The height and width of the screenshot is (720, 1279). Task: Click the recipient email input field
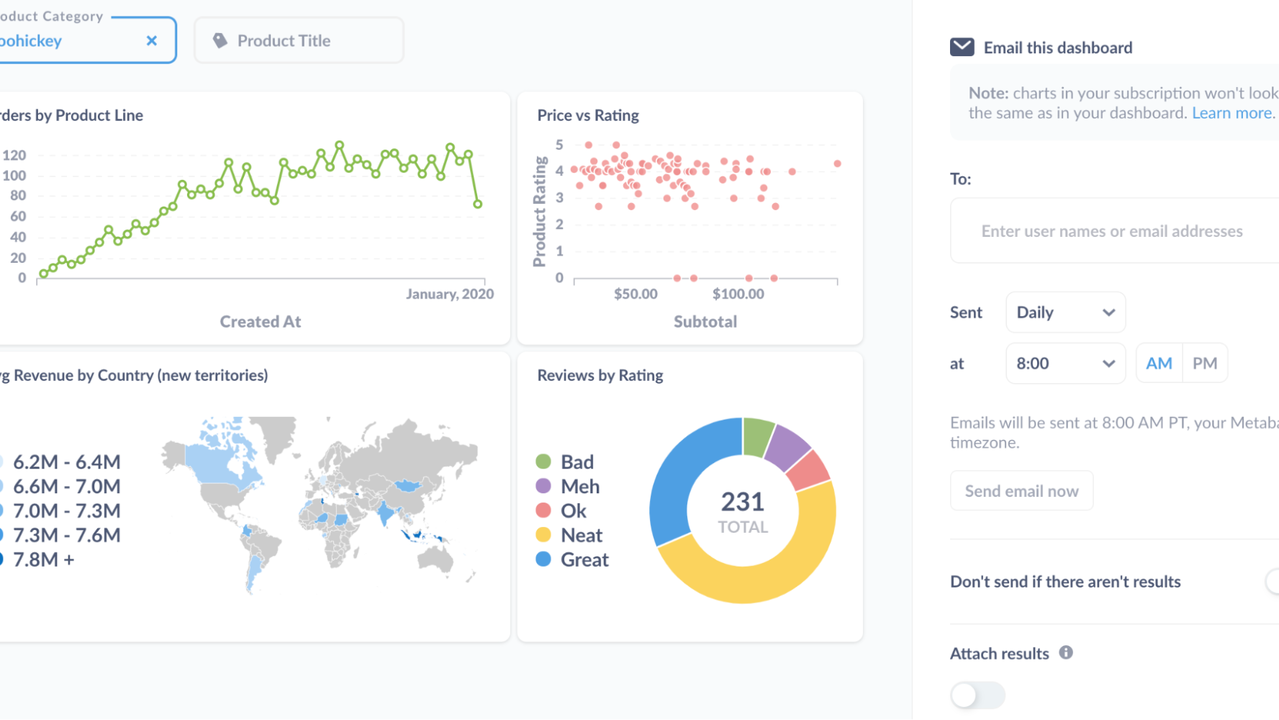pos(1110,230)
